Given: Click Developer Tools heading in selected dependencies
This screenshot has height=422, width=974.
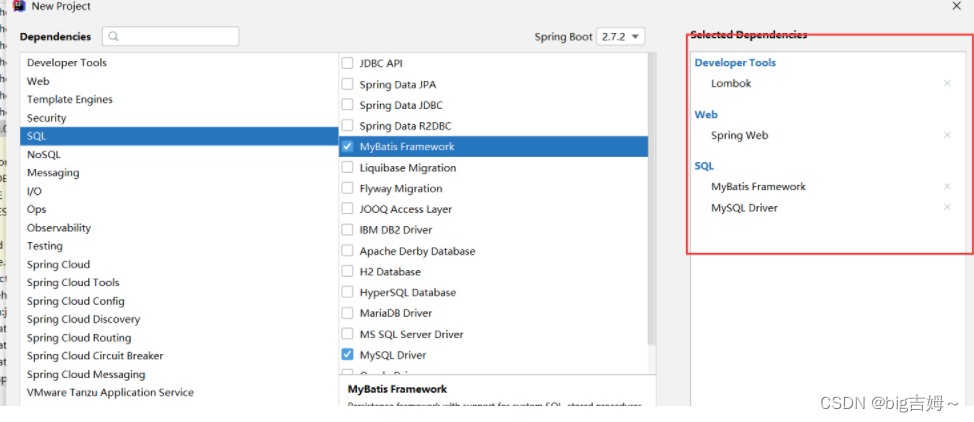Looking at the screenshot, I should point(735,63).
